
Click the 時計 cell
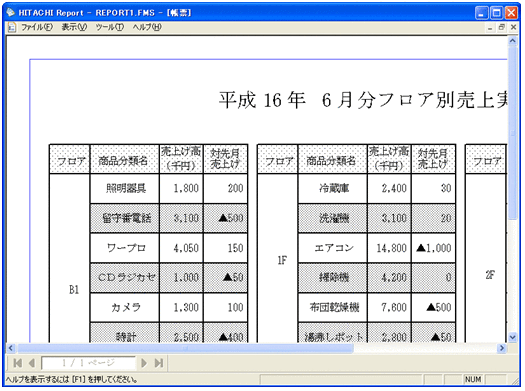(125, 333)
